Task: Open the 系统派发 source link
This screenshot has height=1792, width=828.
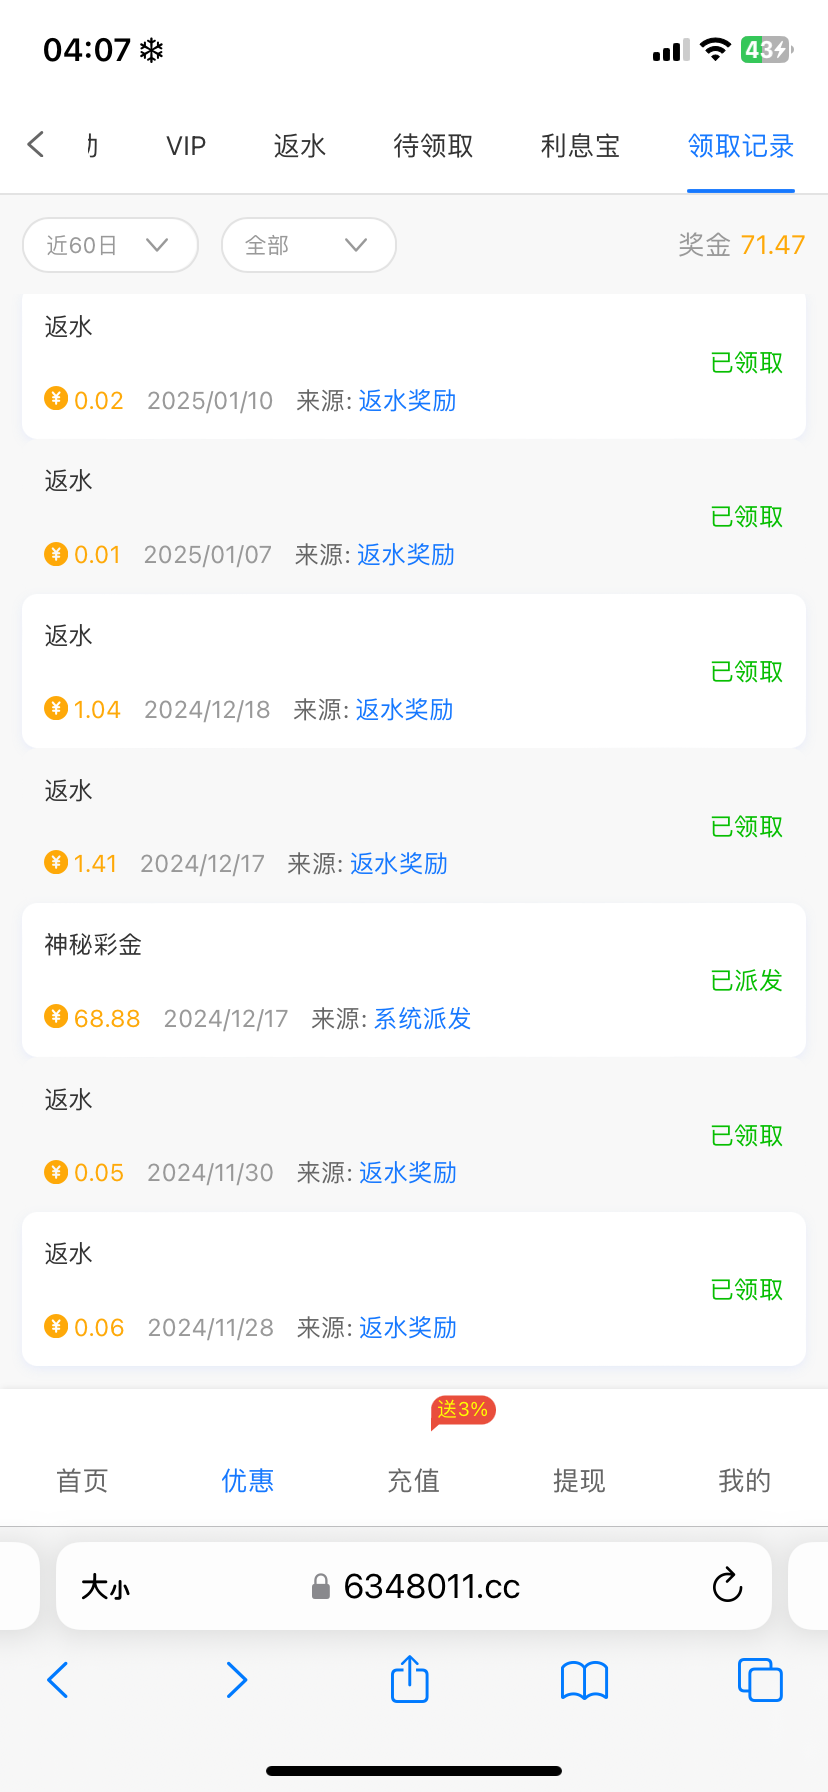Action: (422, 1019)
